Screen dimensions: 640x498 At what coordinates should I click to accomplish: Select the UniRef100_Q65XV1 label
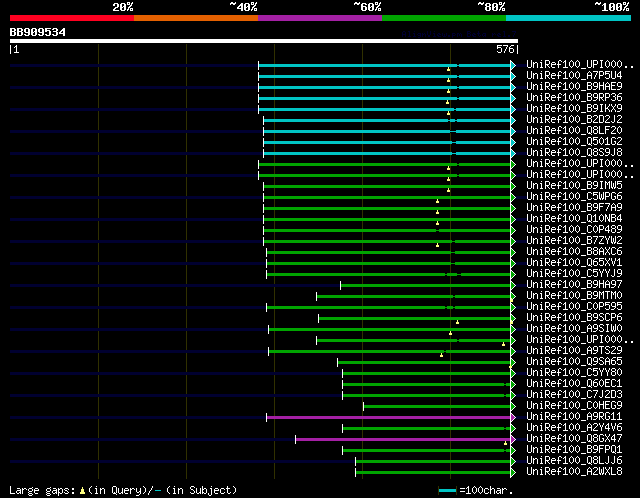click(x=574, y=263)
